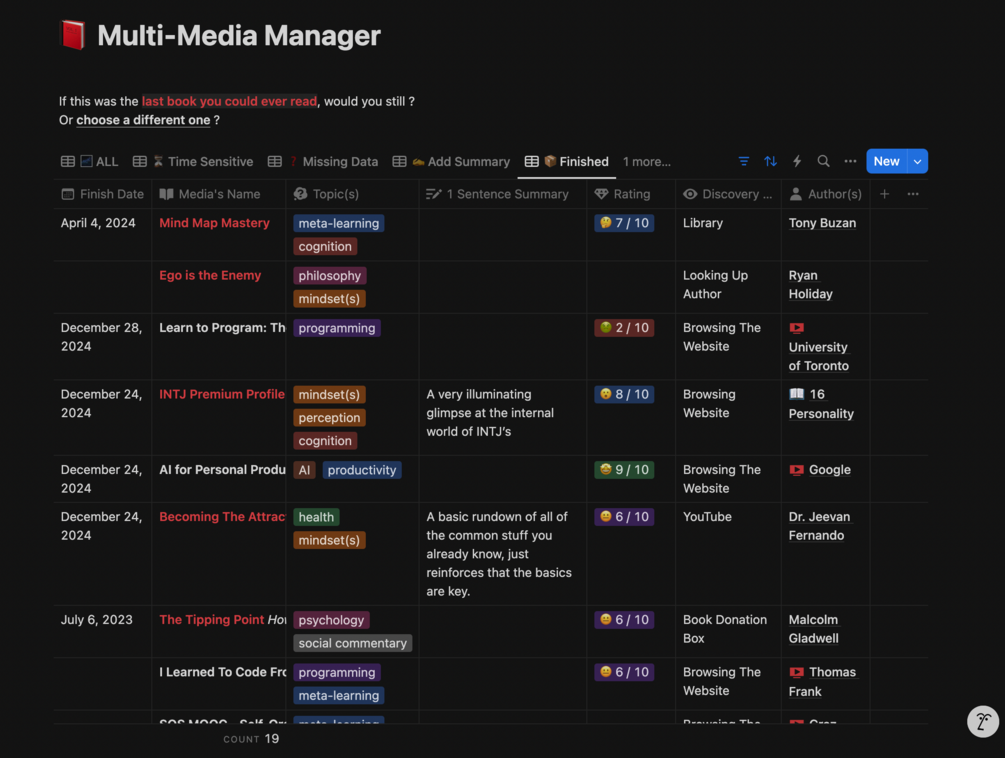
Task: Click calendar icon in Finish Date header
Action: (x=68, y=194)
